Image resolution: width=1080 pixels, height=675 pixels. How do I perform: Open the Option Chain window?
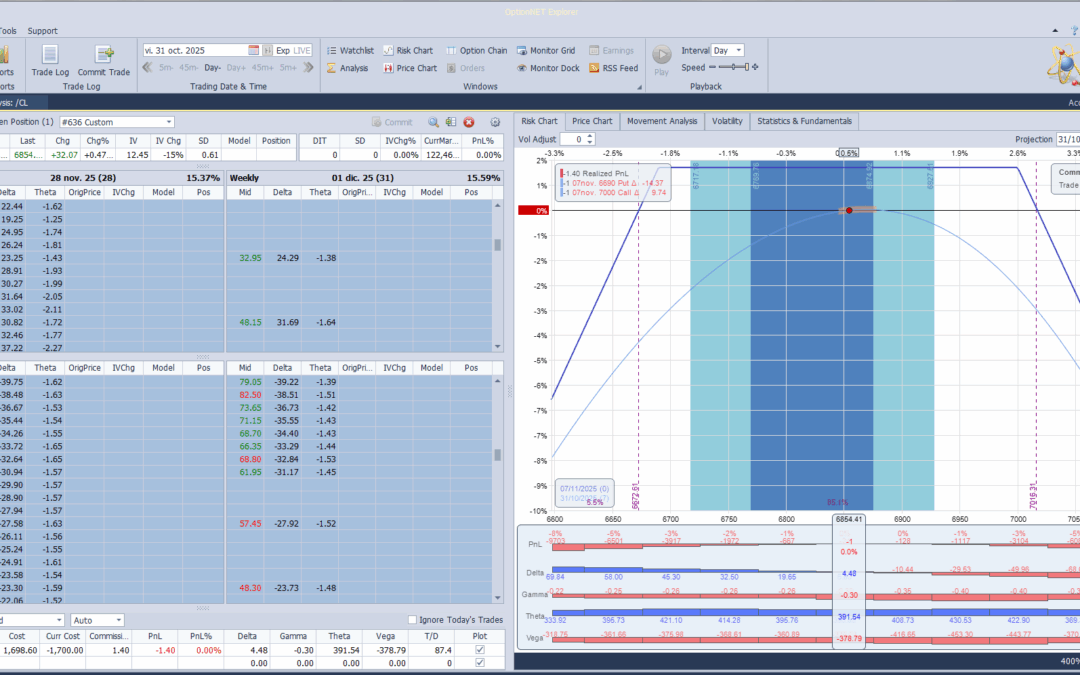(x=476, y=50)
